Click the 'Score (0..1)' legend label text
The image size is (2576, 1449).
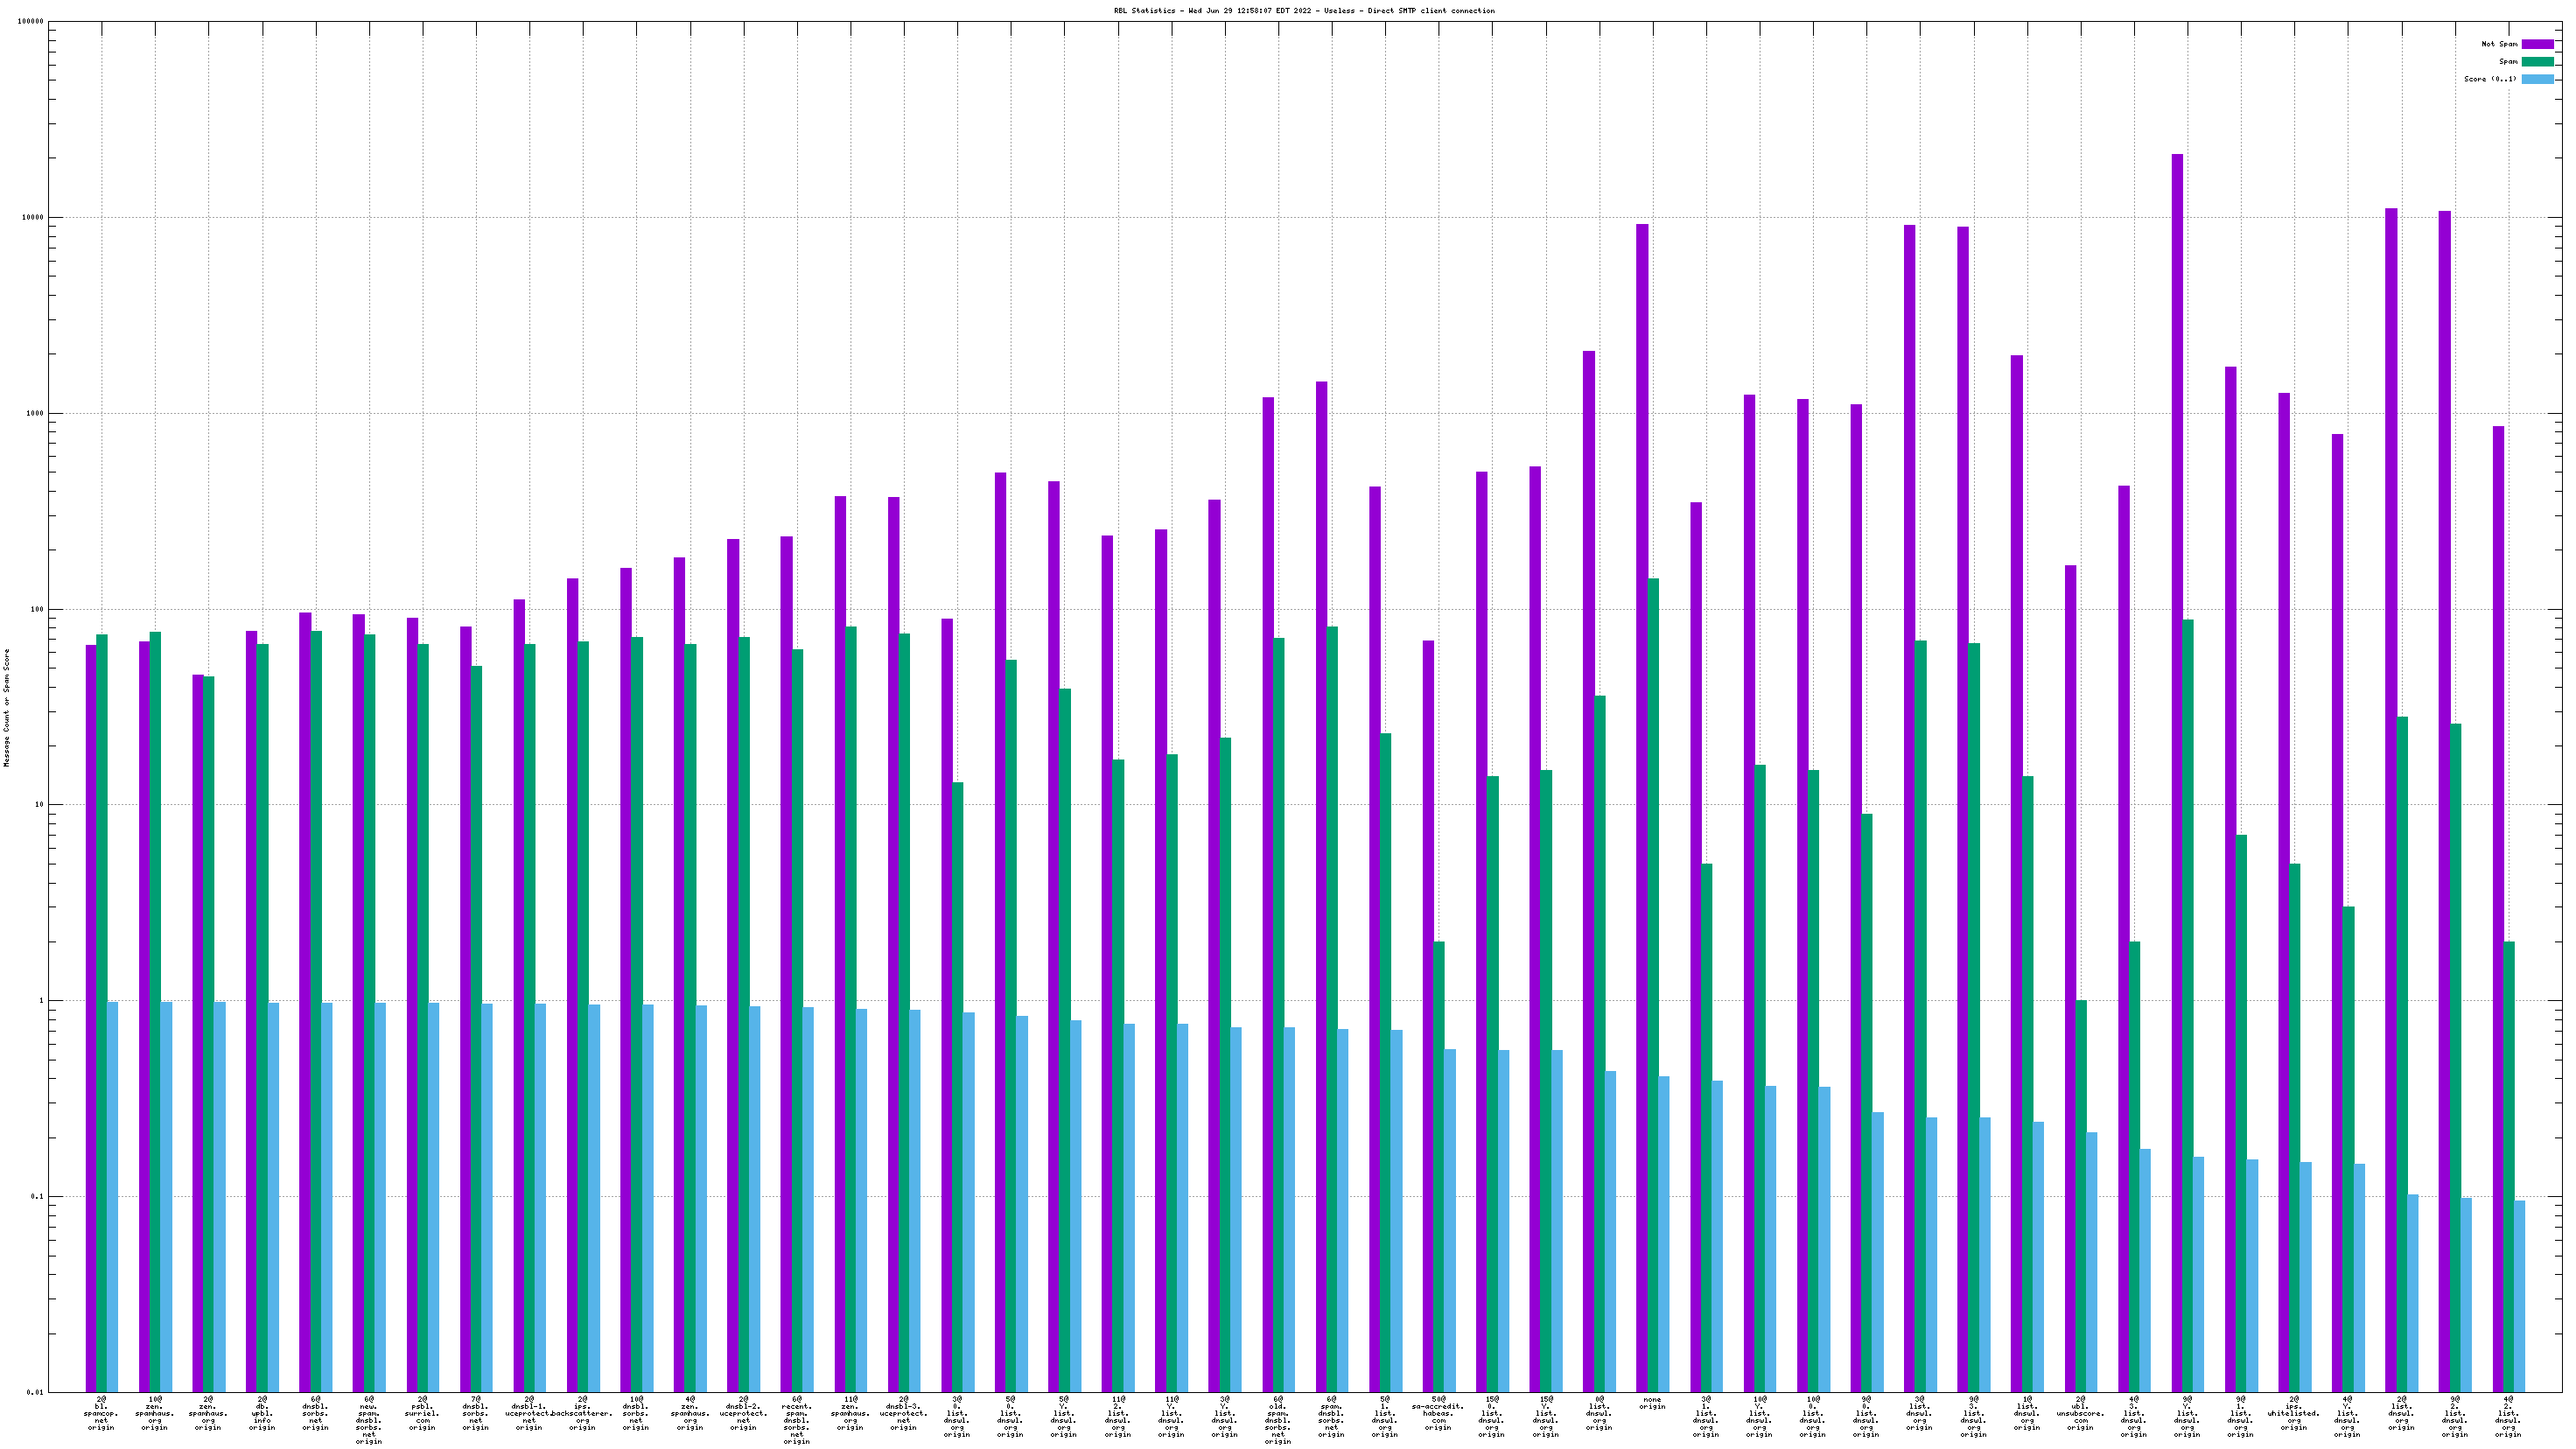(x=2490, y=79)
